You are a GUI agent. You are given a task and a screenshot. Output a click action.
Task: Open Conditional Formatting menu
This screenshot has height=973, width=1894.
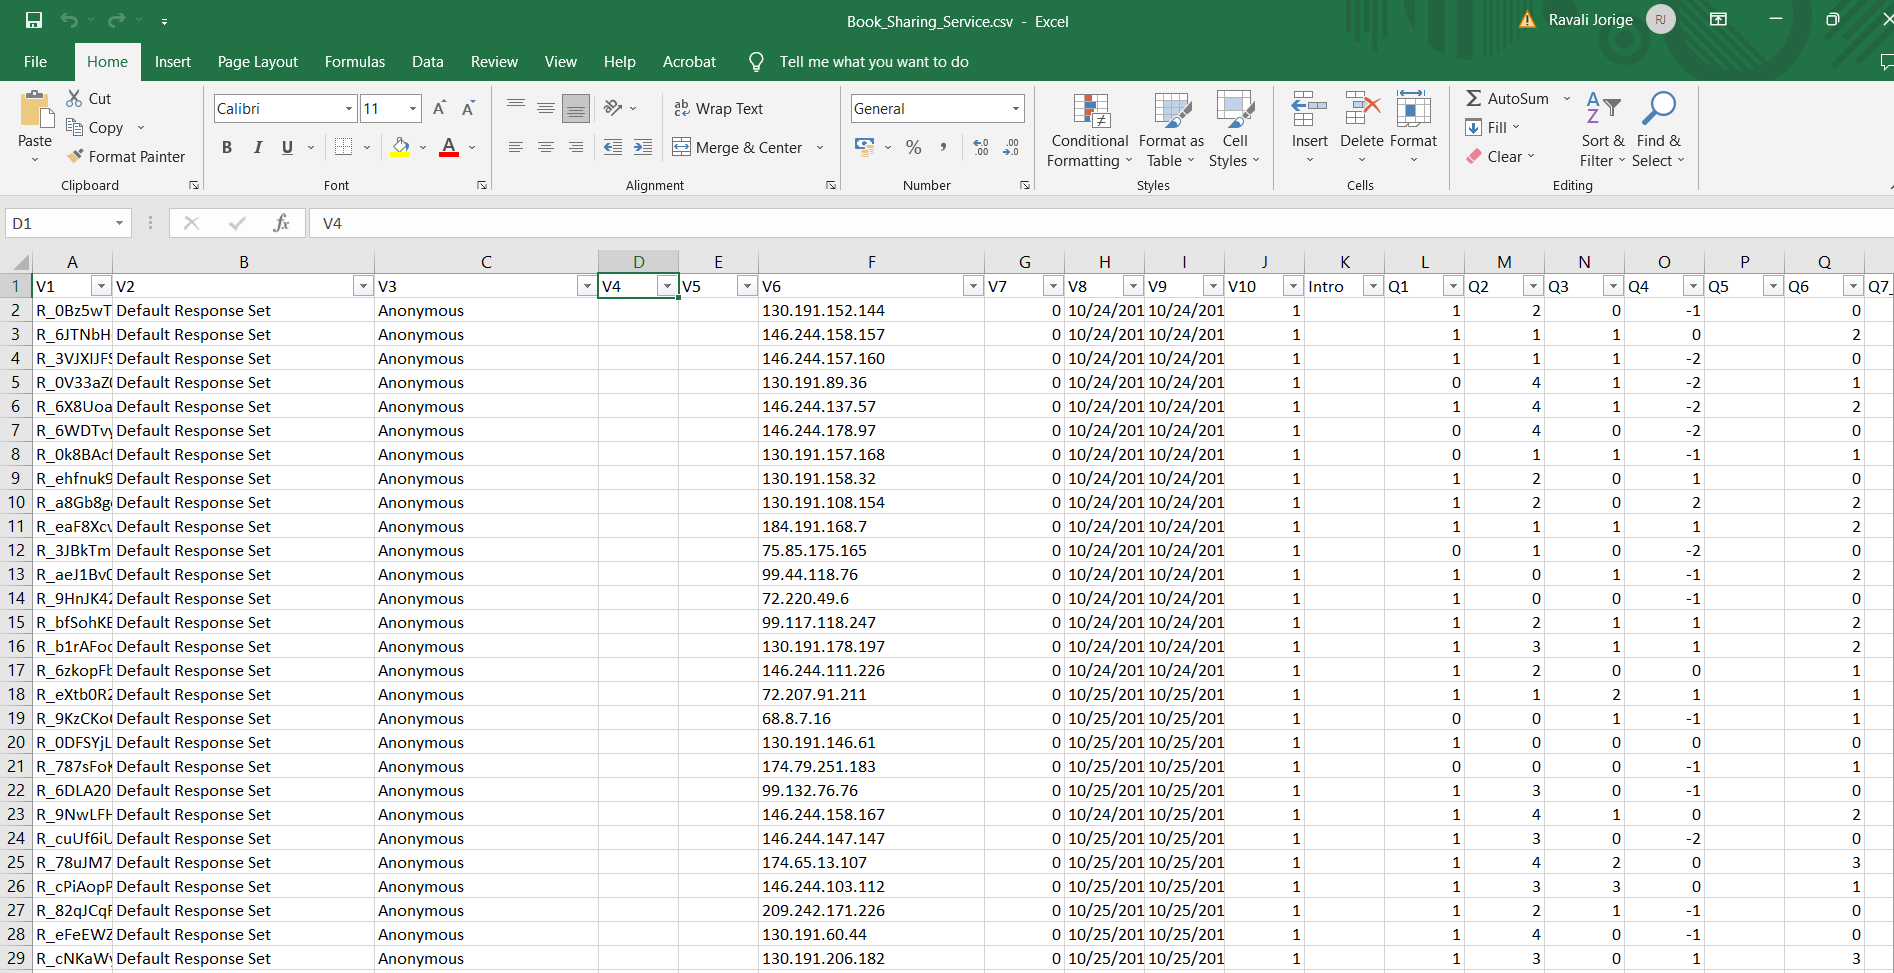click(1089, 131)
